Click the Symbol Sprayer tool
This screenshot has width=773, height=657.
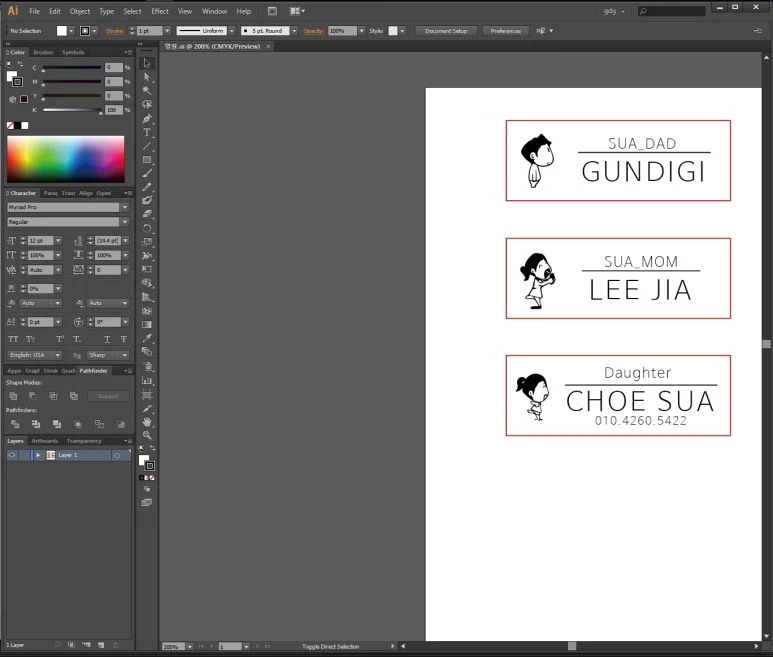coord(147,366)
